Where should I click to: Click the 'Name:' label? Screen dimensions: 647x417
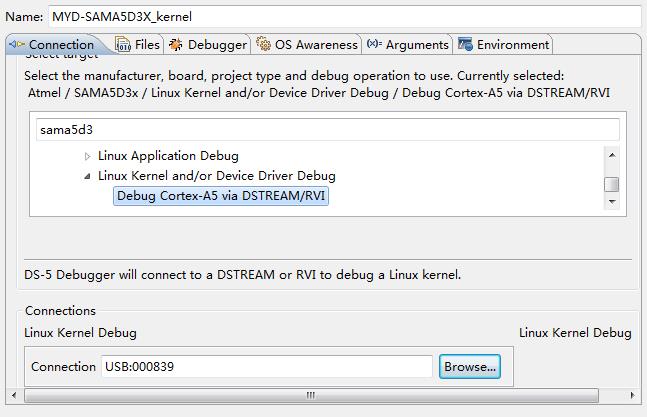coord(24,17)
